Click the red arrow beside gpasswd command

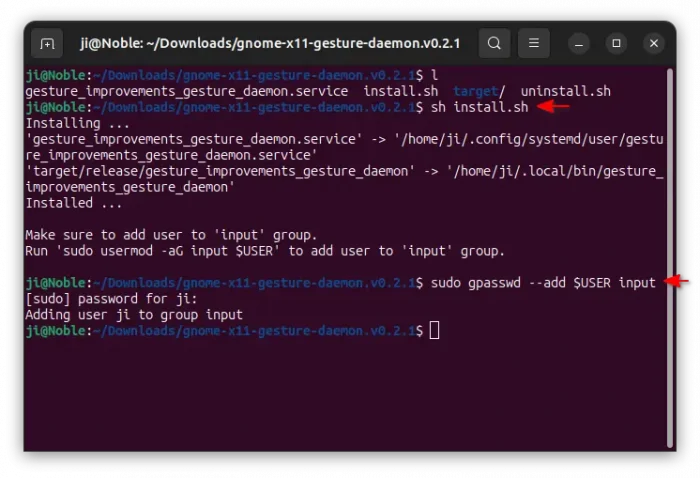tap(677, 283)
